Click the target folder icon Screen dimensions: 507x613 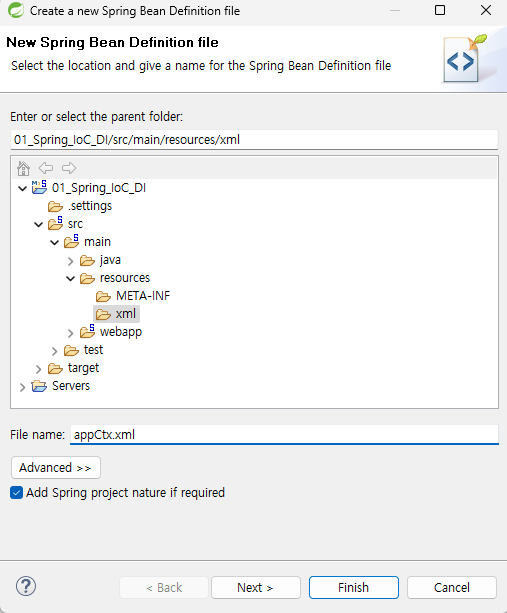pyautogui.click(x=55, y=368)
